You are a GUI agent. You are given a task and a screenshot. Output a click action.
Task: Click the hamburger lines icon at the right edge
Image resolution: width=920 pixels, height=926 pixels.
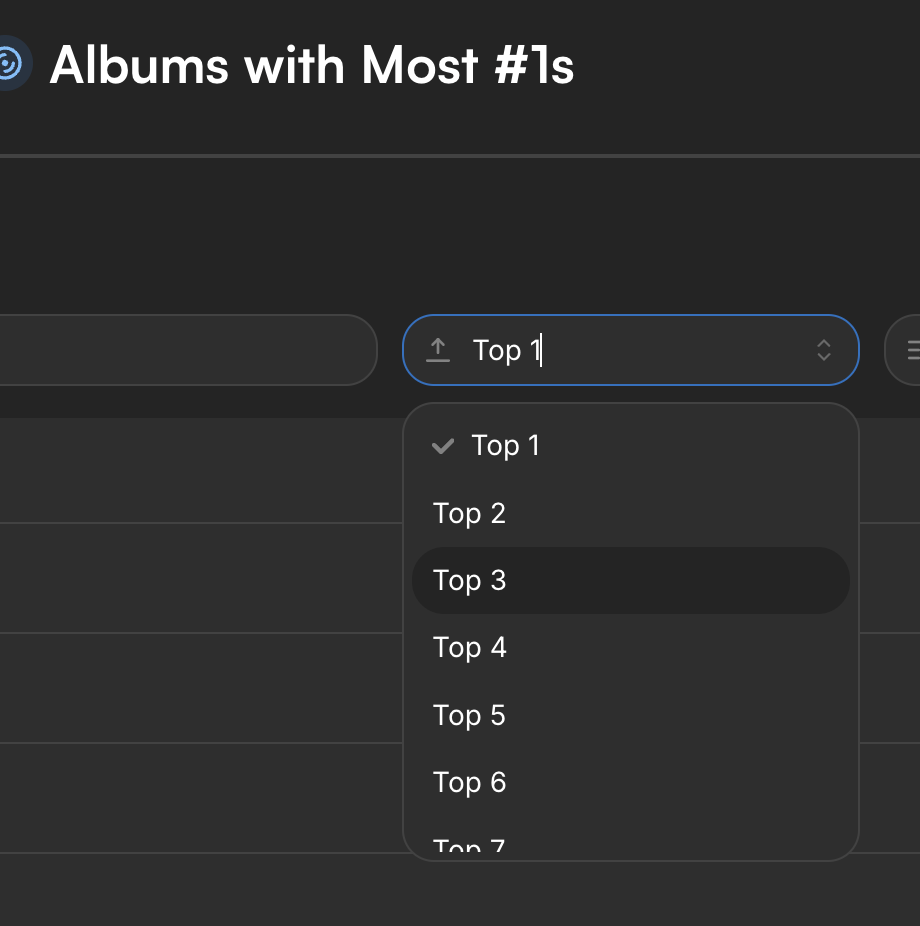click(x=913, y=350)
